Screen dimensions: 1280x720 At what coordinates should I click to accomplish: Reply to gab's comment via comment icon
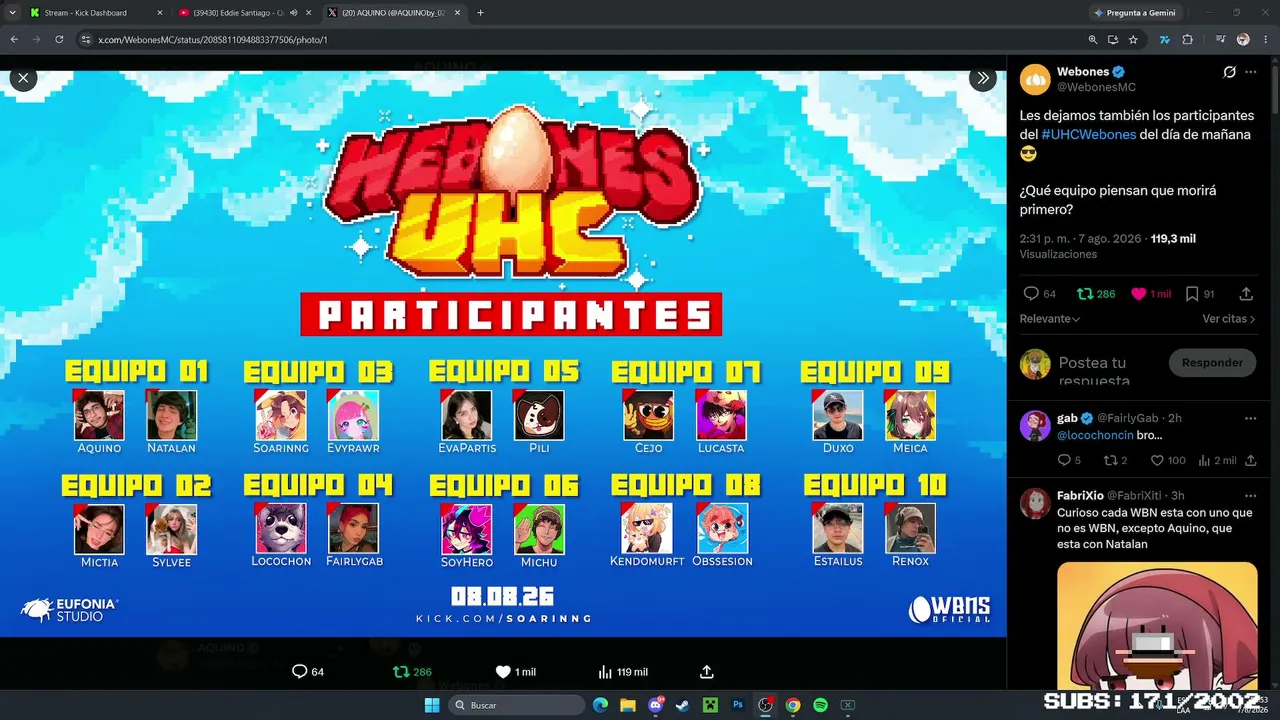coord(1064,460)
